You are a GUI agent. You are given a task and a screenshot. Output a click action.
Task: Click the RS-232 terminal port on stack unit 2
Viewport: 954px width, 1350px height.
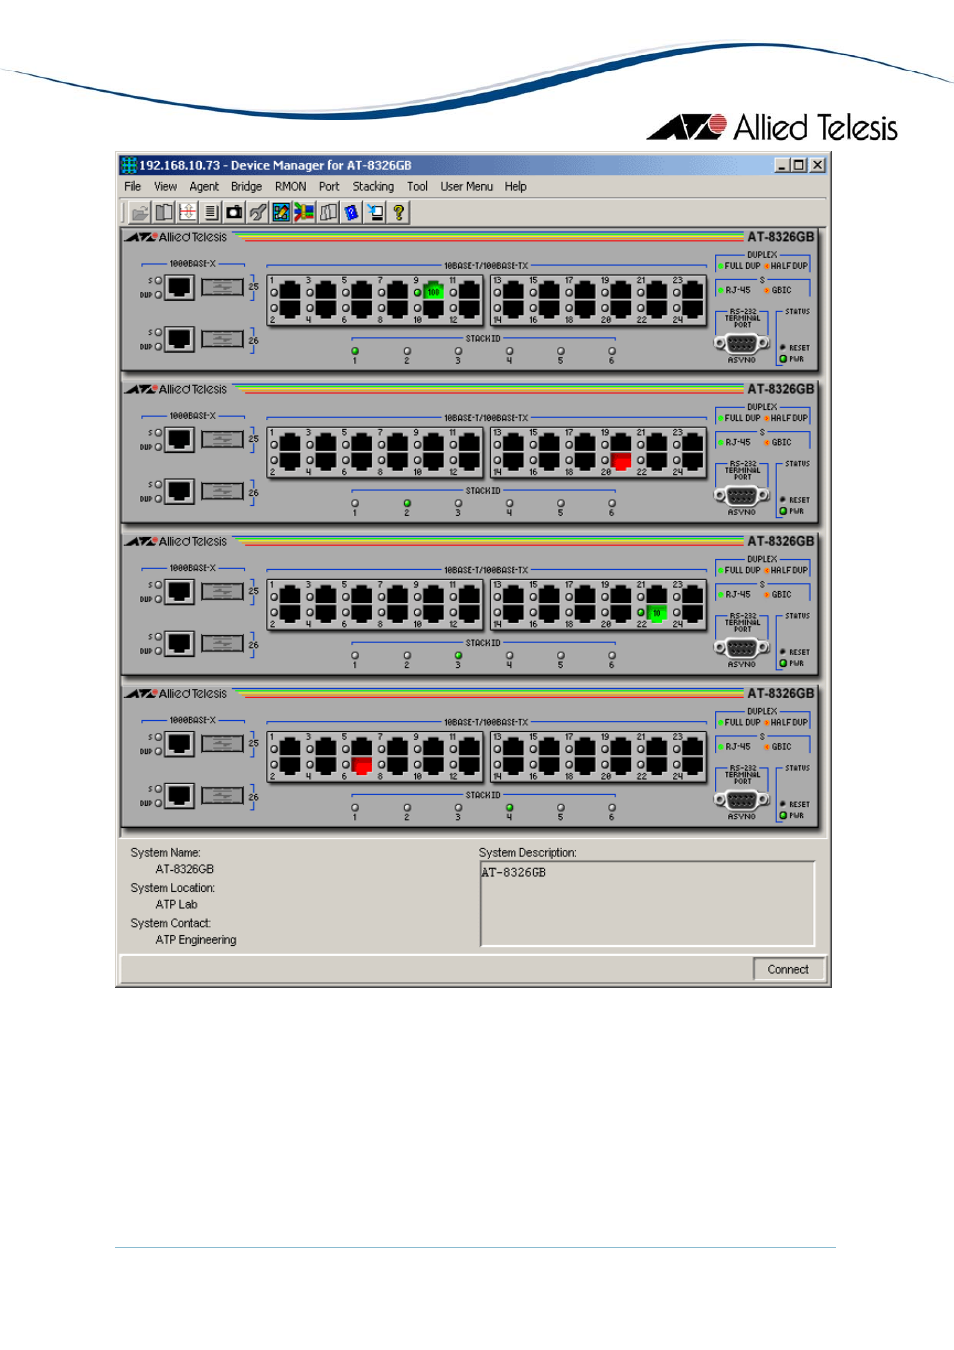[x=741, y=495]
